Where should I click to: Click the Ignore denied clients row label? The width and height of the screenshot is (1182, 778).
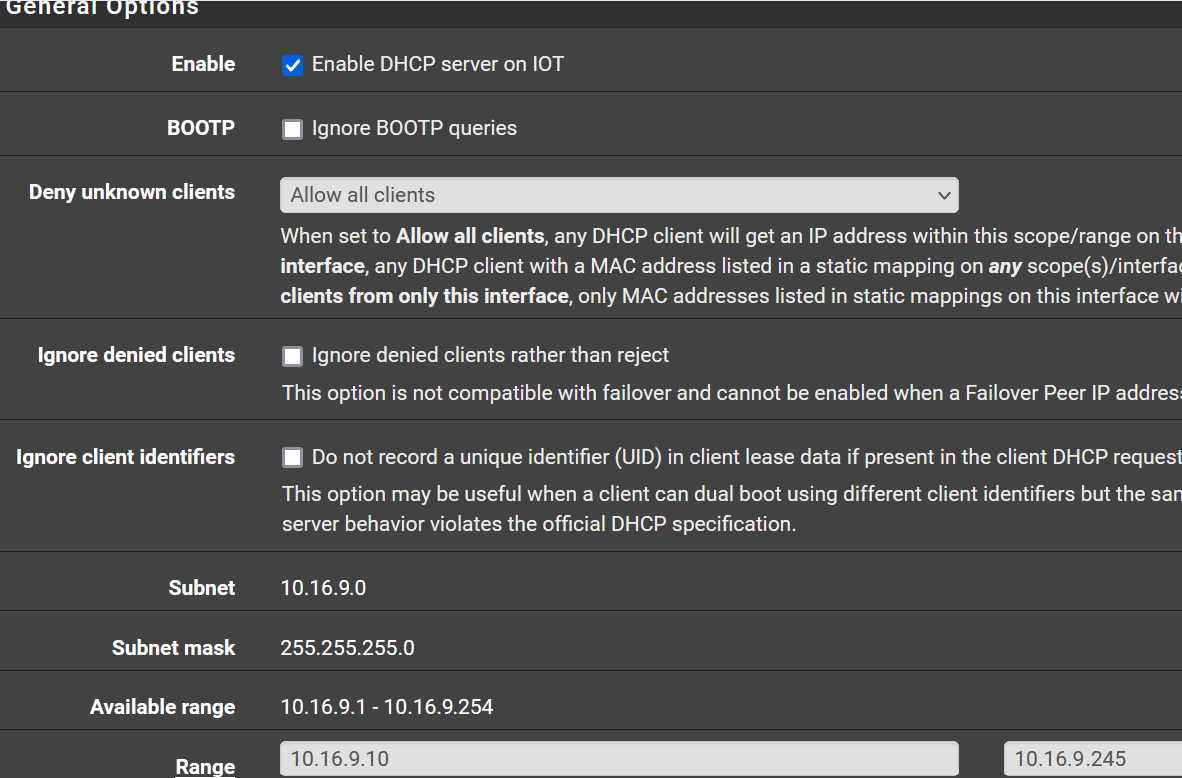[136, 355]
